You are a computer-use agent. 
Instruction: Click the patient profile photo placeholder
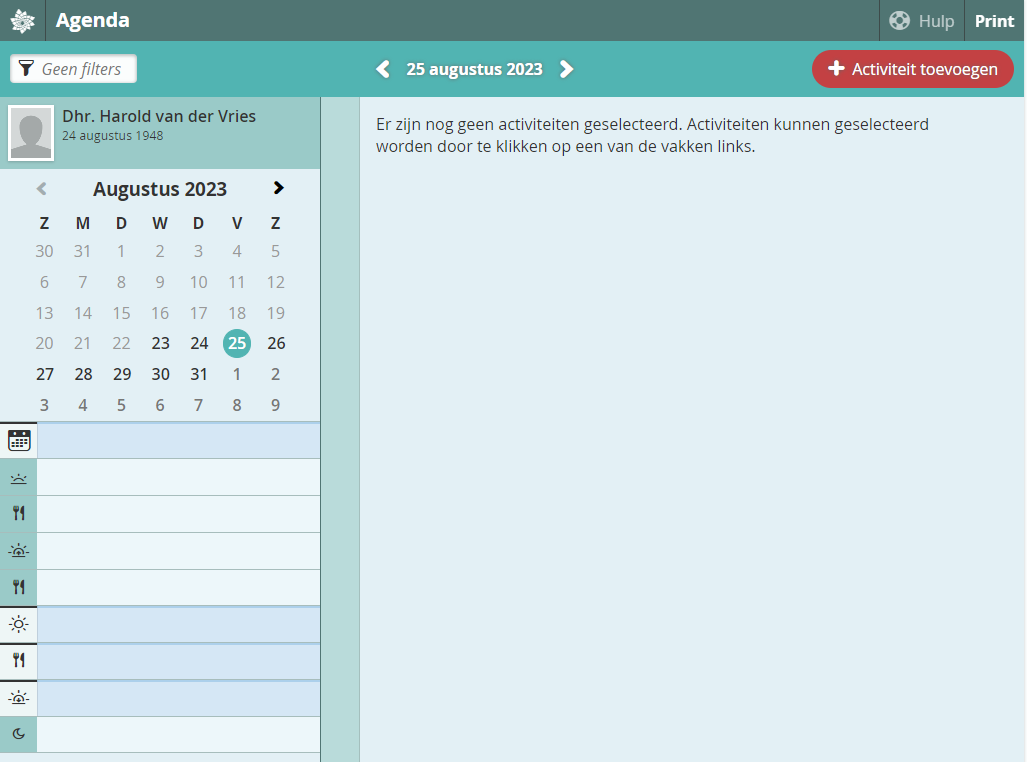coord(31,133)
